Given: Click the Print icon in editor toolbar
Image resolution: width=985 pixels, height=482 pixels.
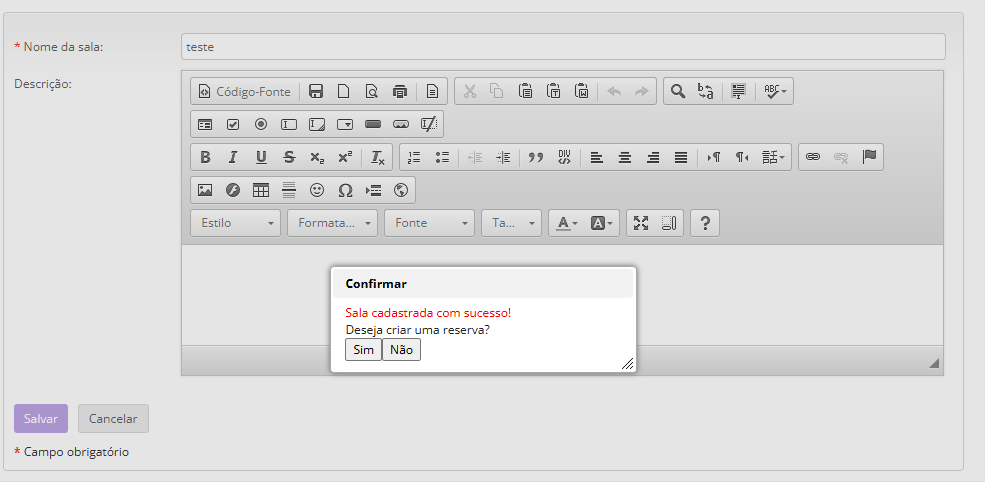Looking at the screenshot, I should 400,91.
